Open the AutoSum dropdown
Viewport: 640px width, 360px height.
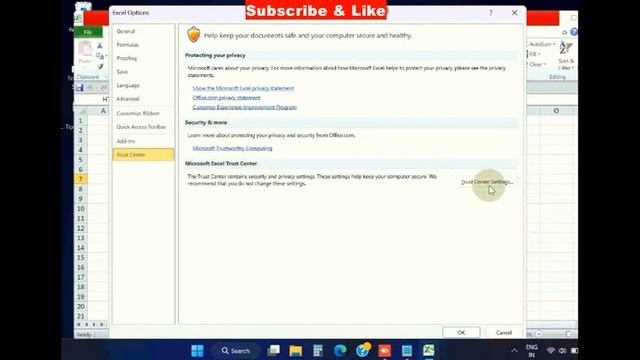(x=542, y=44)
